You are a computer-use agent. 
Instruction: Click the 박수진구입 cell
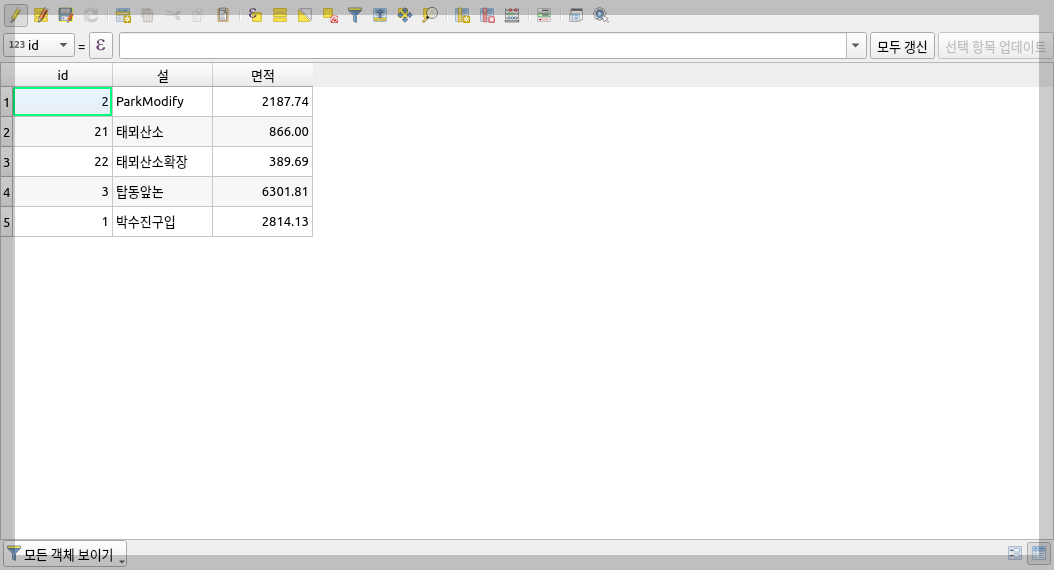(x=163, y=222)
